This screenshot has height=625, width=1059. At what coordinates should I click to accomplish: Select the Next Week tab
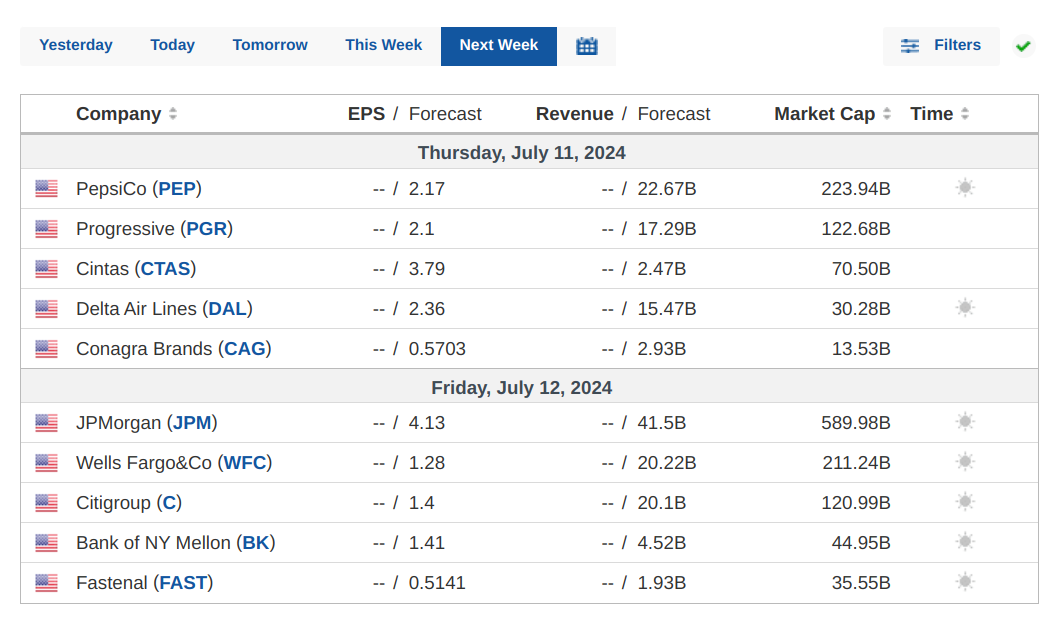(x=498, y=45)
